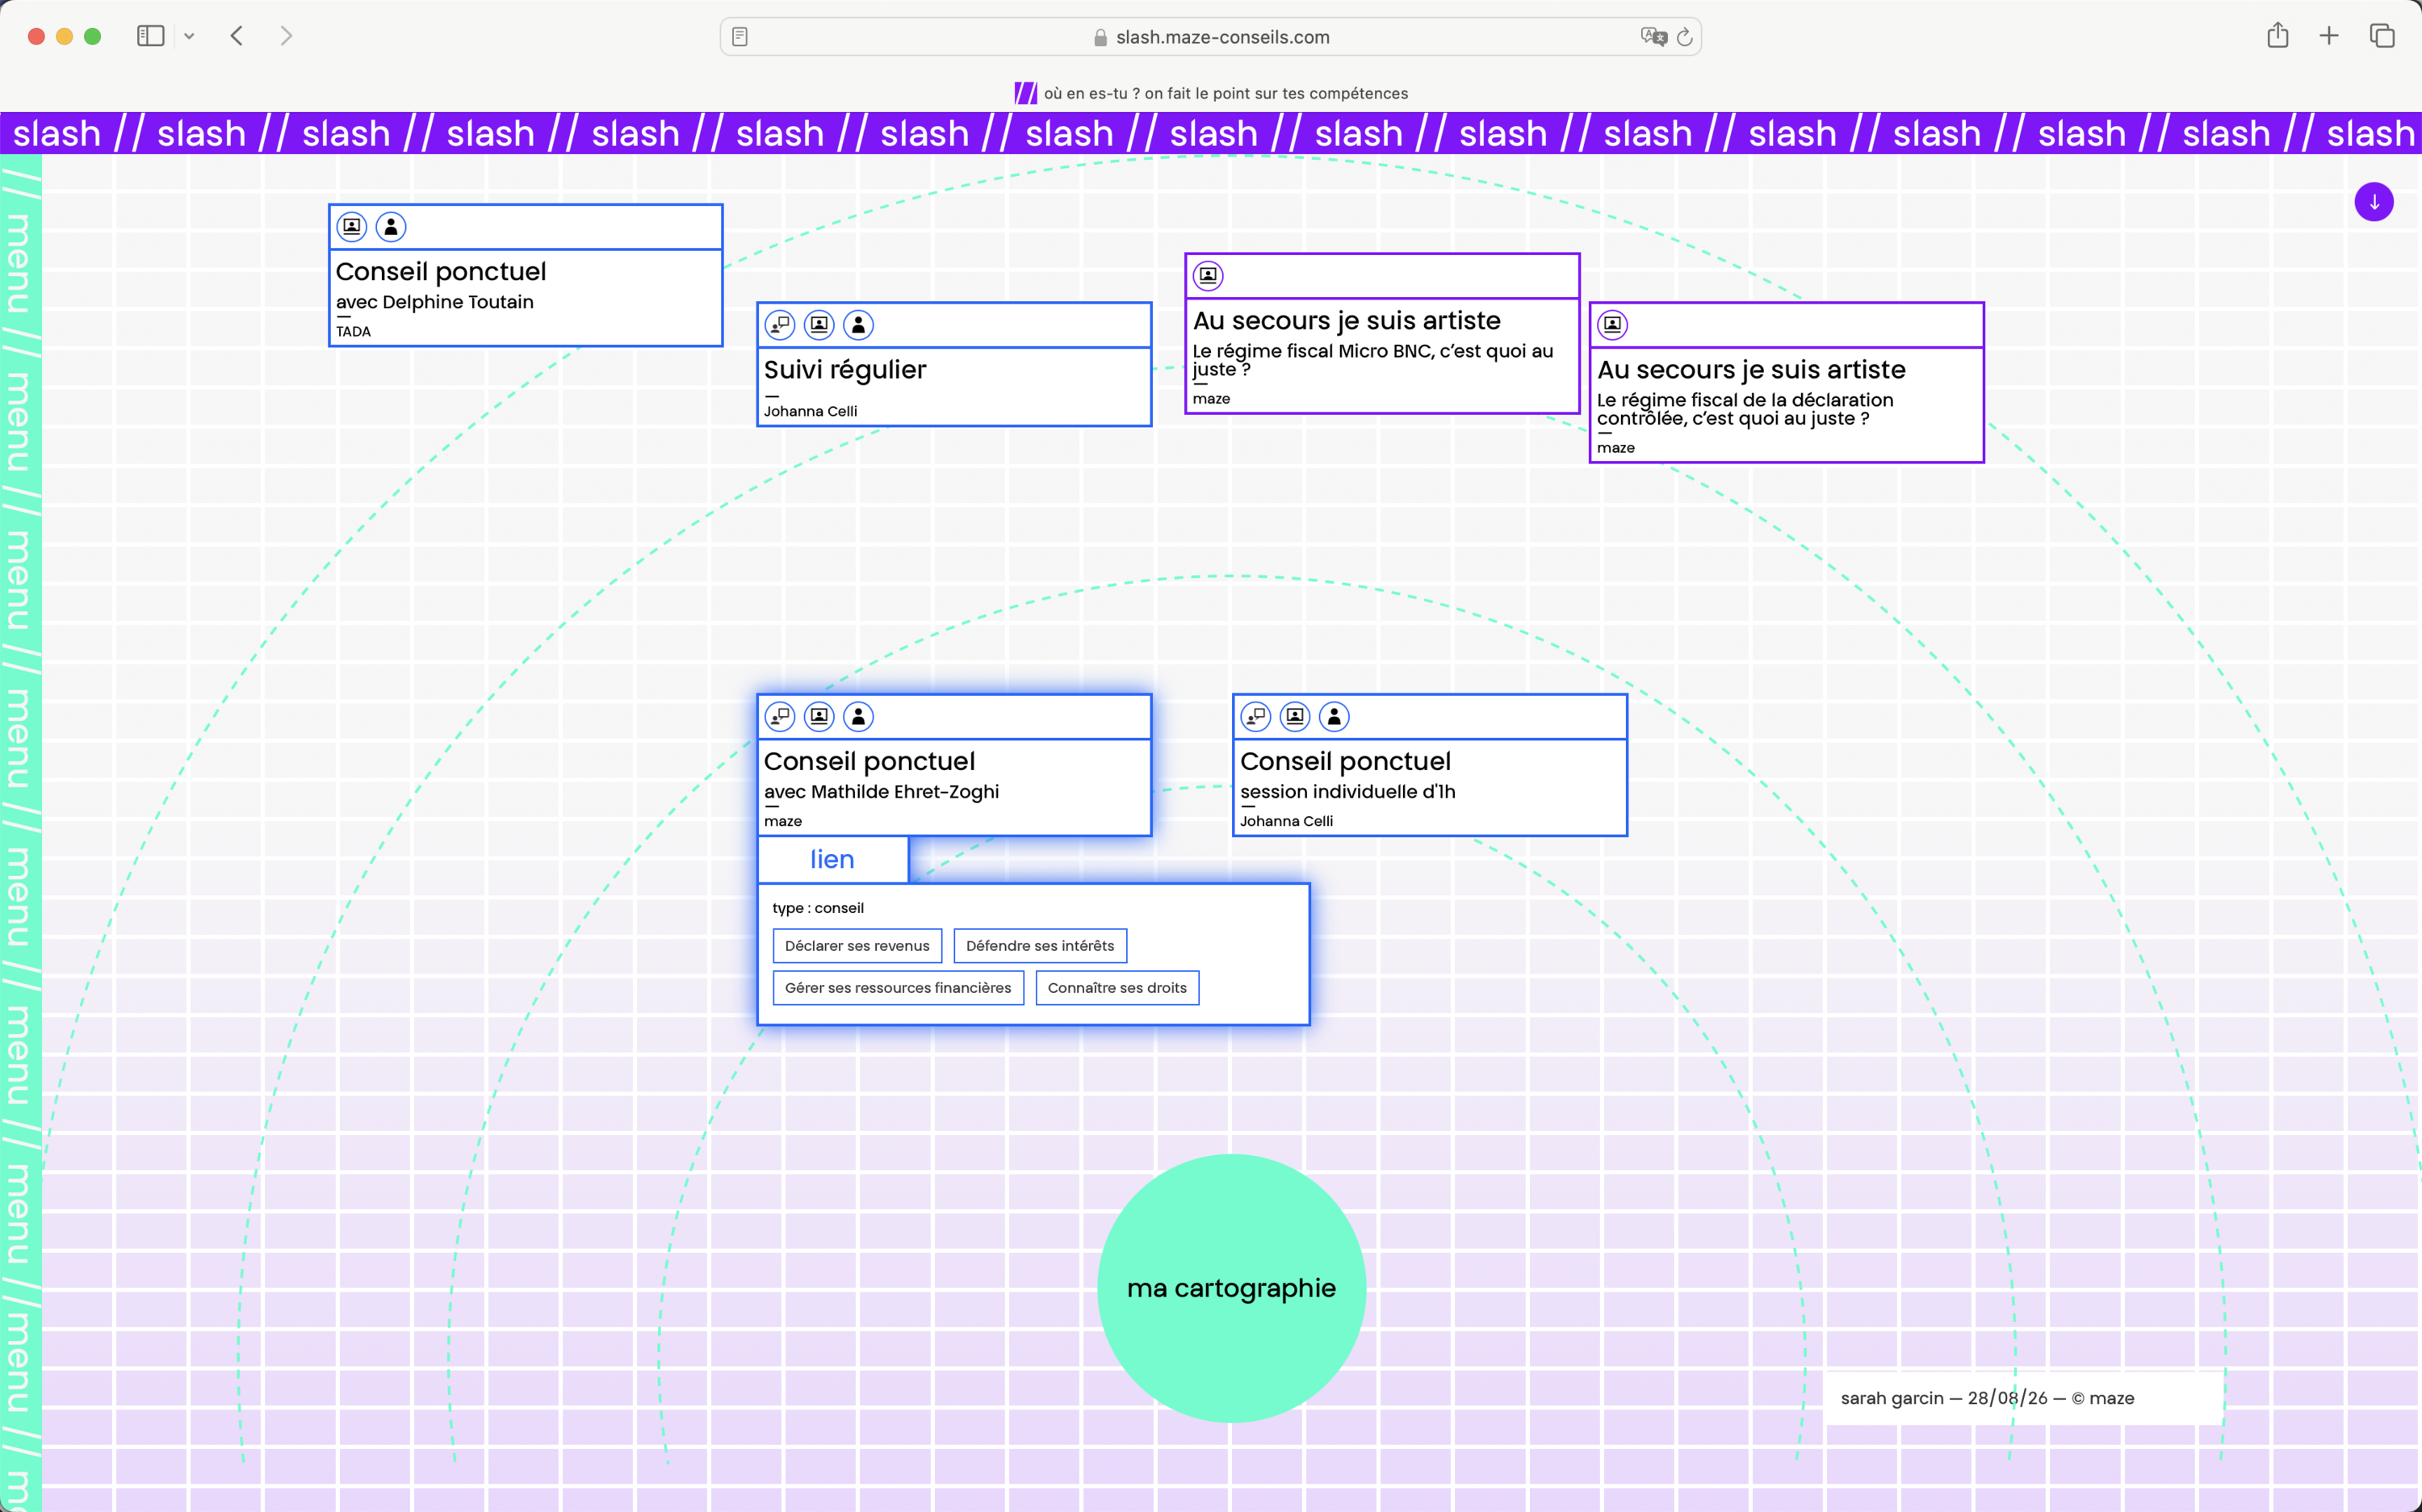This screenshot has width=2422, height=1512.
Task: Open the page tab titled où en es-tu
Action: click(1211, 93)
